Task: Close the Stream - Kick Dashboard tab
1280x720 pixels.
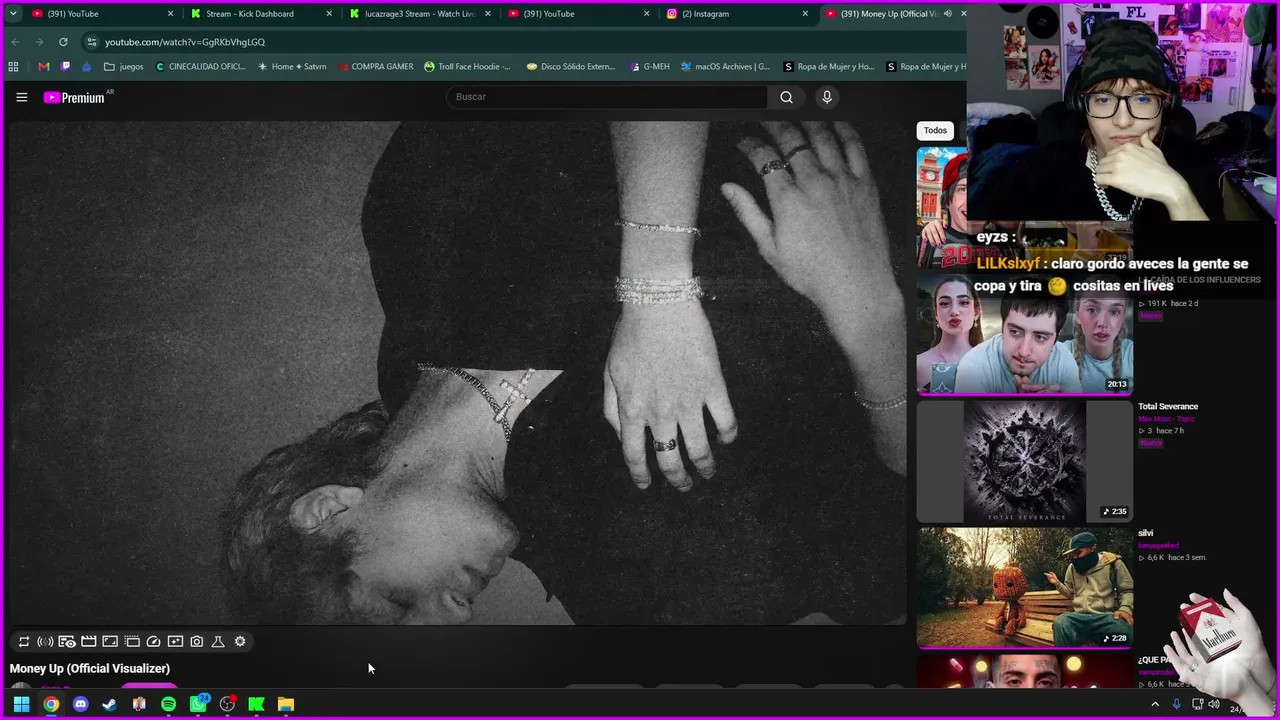Action: click(x=329, y=14)
